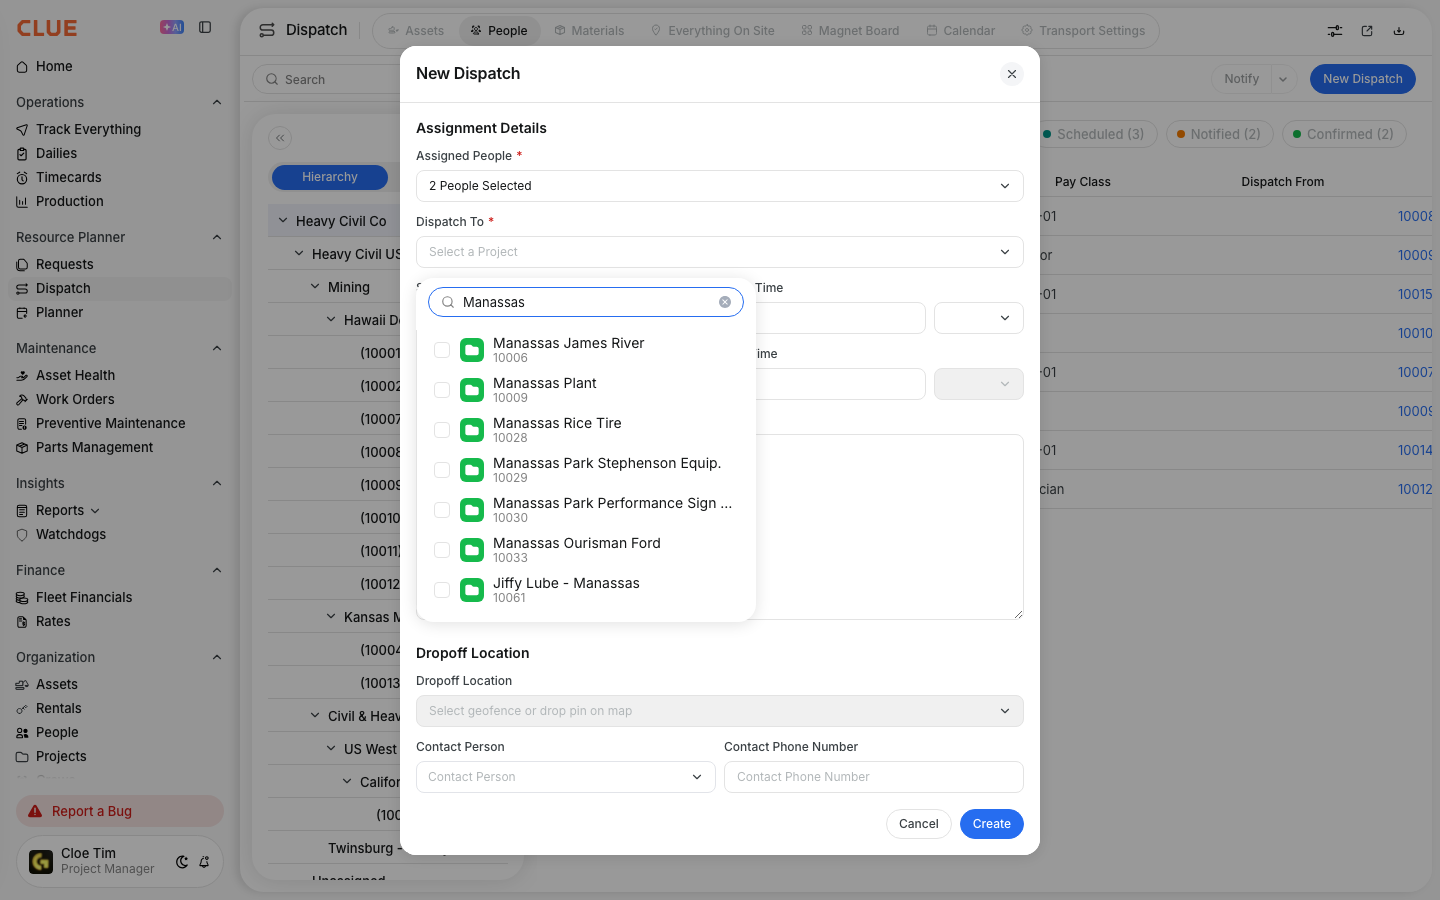Select the Confirmed (2) status filter
The width and height of the screenshot is (1440, 900).
[1344, 134]
